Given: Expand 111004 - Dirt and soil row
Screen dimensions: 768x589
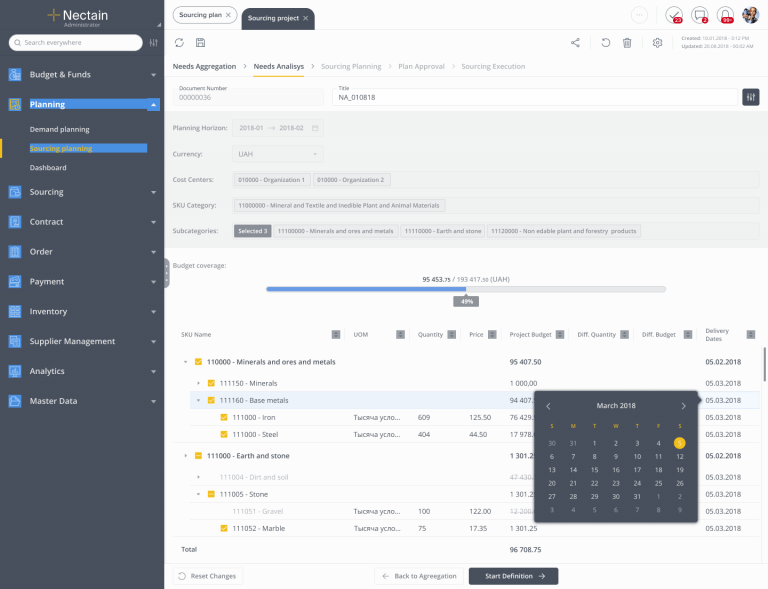Looking at the screenshot, I should 198,477.
